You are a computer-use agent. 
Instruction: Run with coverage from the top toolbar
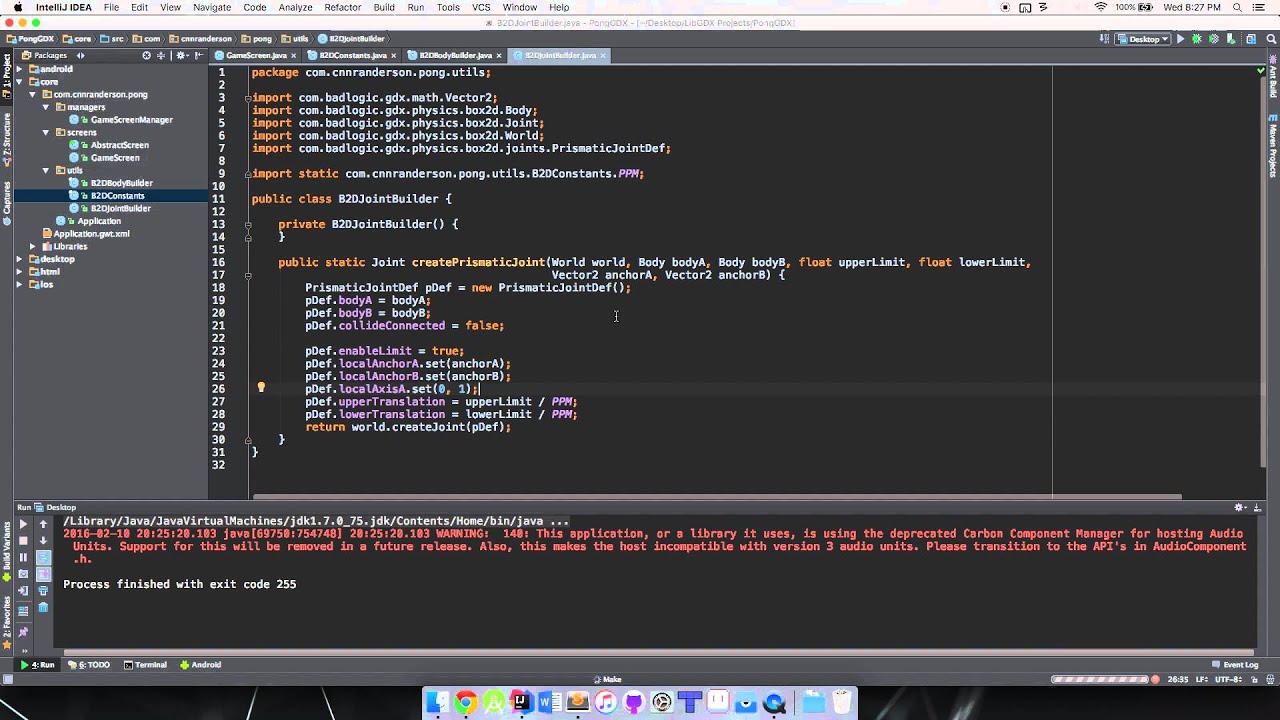pos(1214,39)
